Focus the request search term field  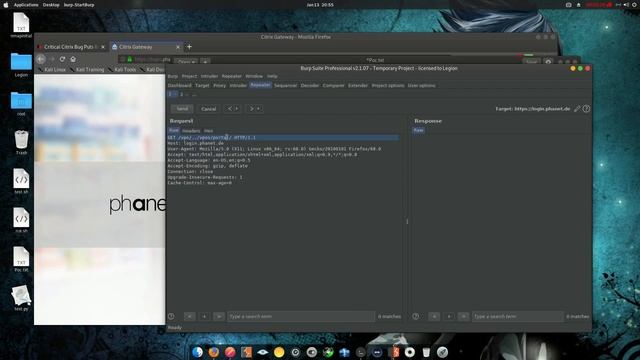pos(301,316)
